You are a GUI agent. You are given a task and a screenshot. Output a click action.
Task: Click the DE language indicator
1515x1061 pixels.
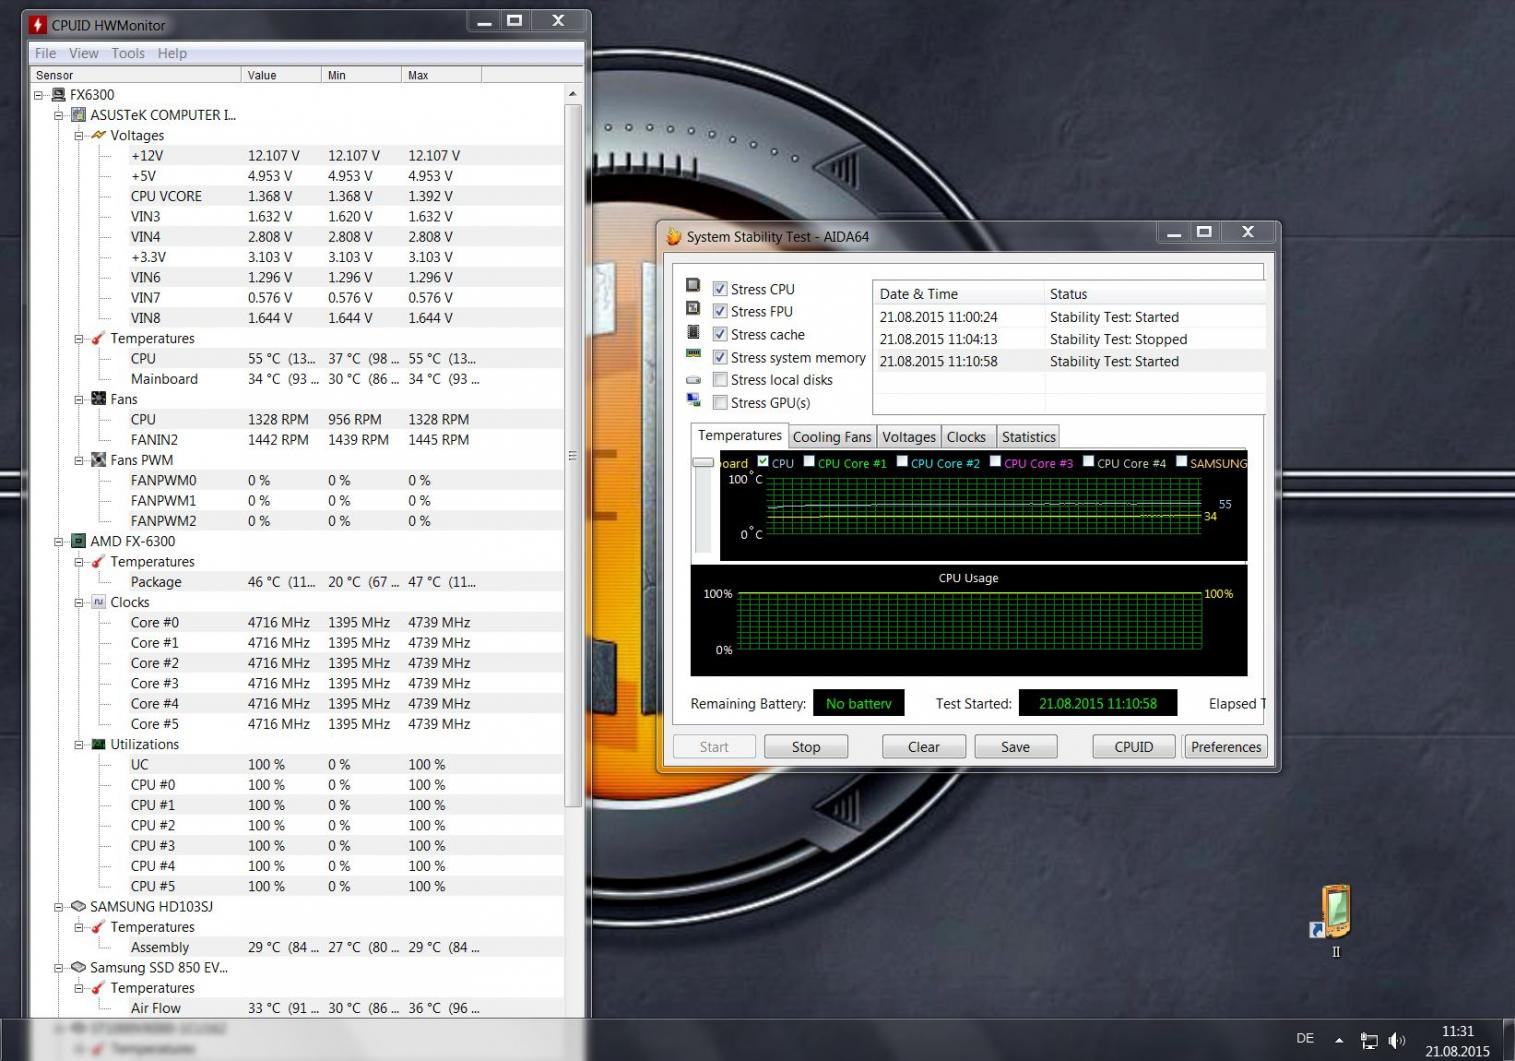[1305, 1039]
